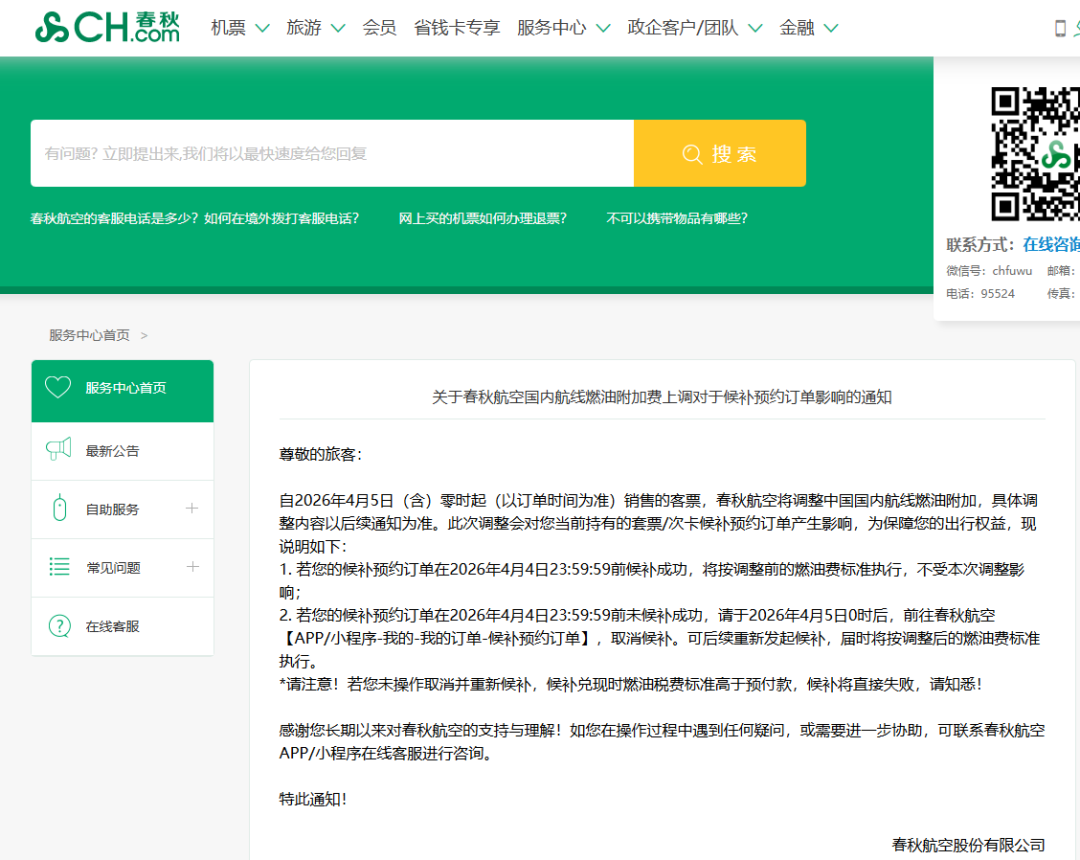Viewport: 1080px width, 860px height.
Task: Select 会员 in the navigation menu
Action: (378, 28)
